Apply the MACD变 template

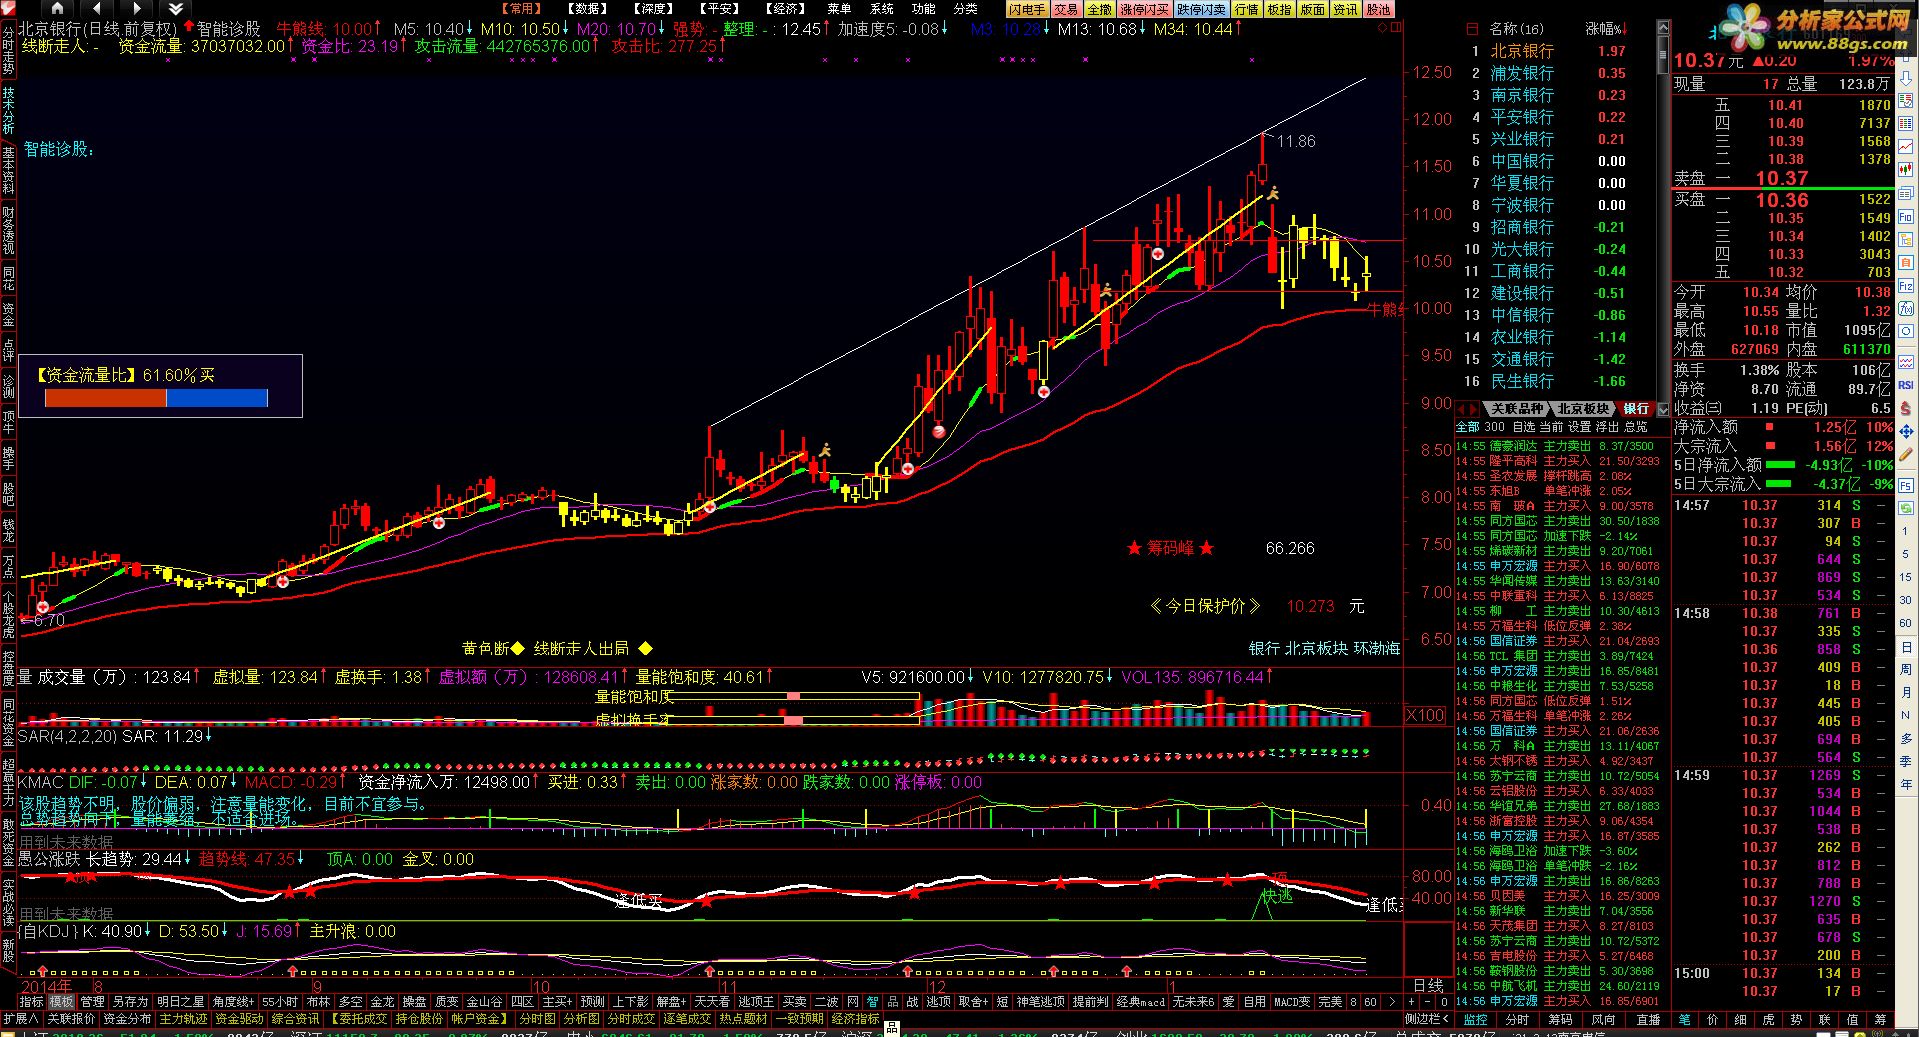[x=1291, y=1001]
